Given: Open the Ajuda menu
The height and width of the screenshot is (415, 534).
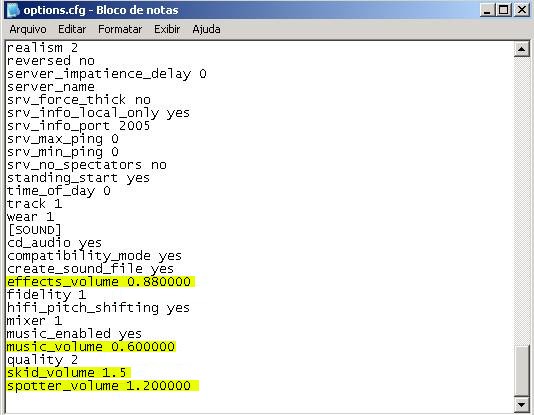Looking at the screenshot, I should 206,29.
